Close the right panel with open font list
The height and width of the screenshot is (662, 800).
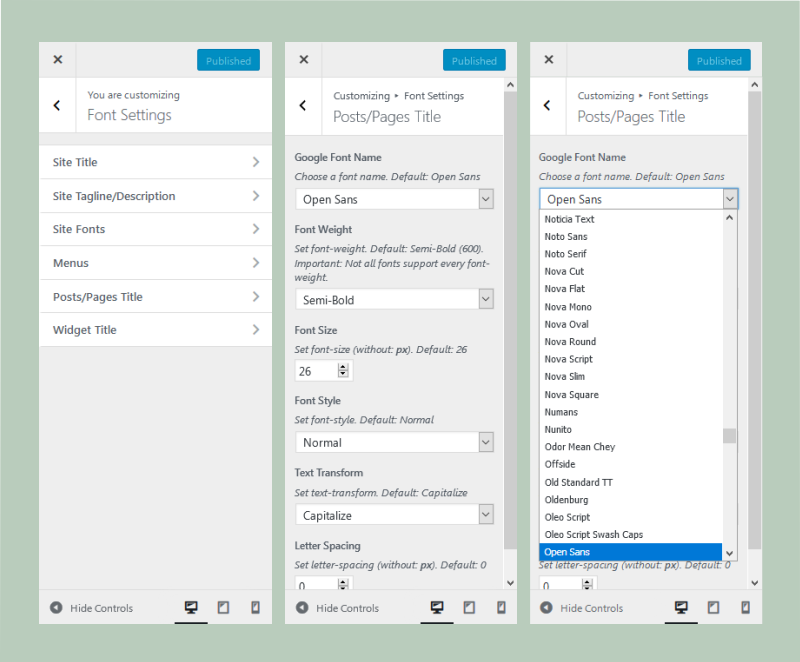(x=548, y=60)
